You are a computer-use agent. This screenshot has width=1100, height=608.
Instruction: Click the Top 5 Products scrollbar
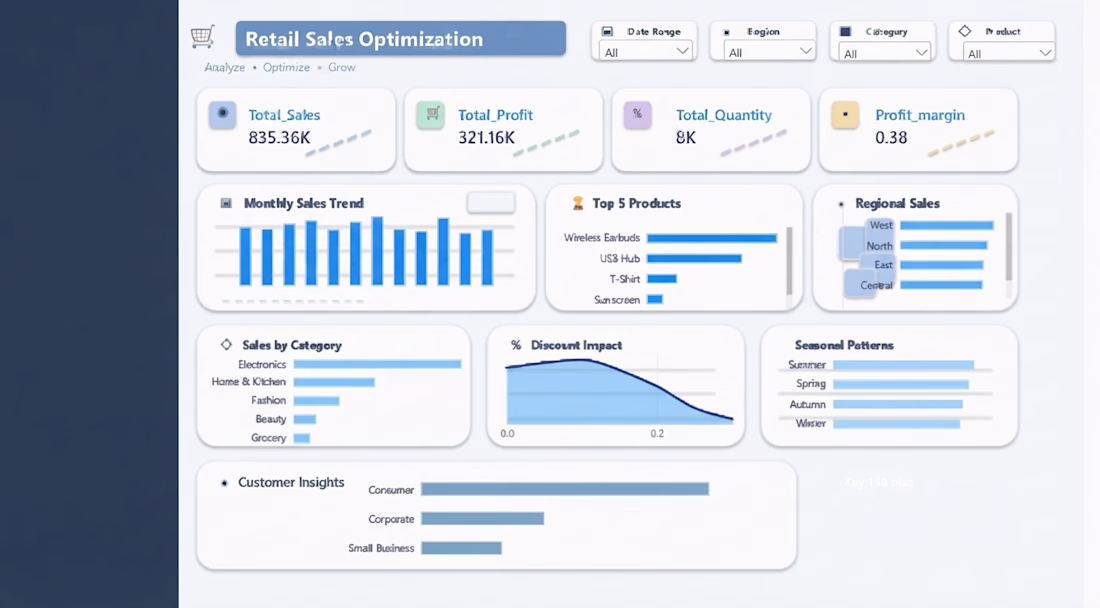click(x=789, y=260)
